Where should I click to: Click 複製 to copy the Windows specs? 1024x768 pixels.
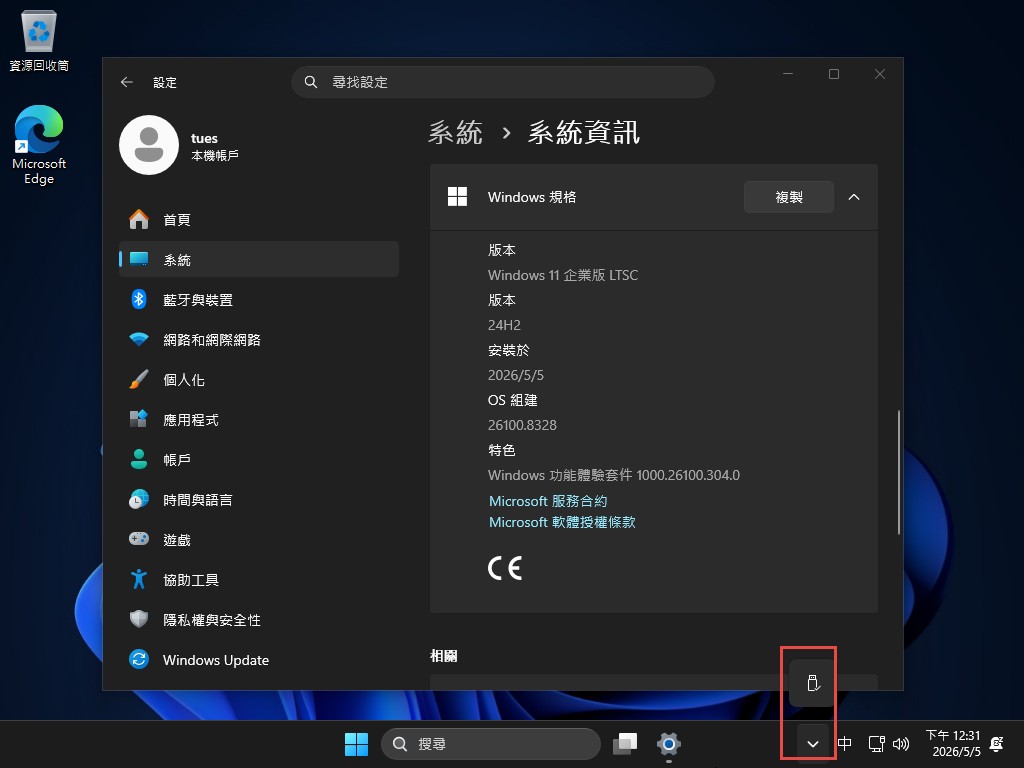coord(789,197)
